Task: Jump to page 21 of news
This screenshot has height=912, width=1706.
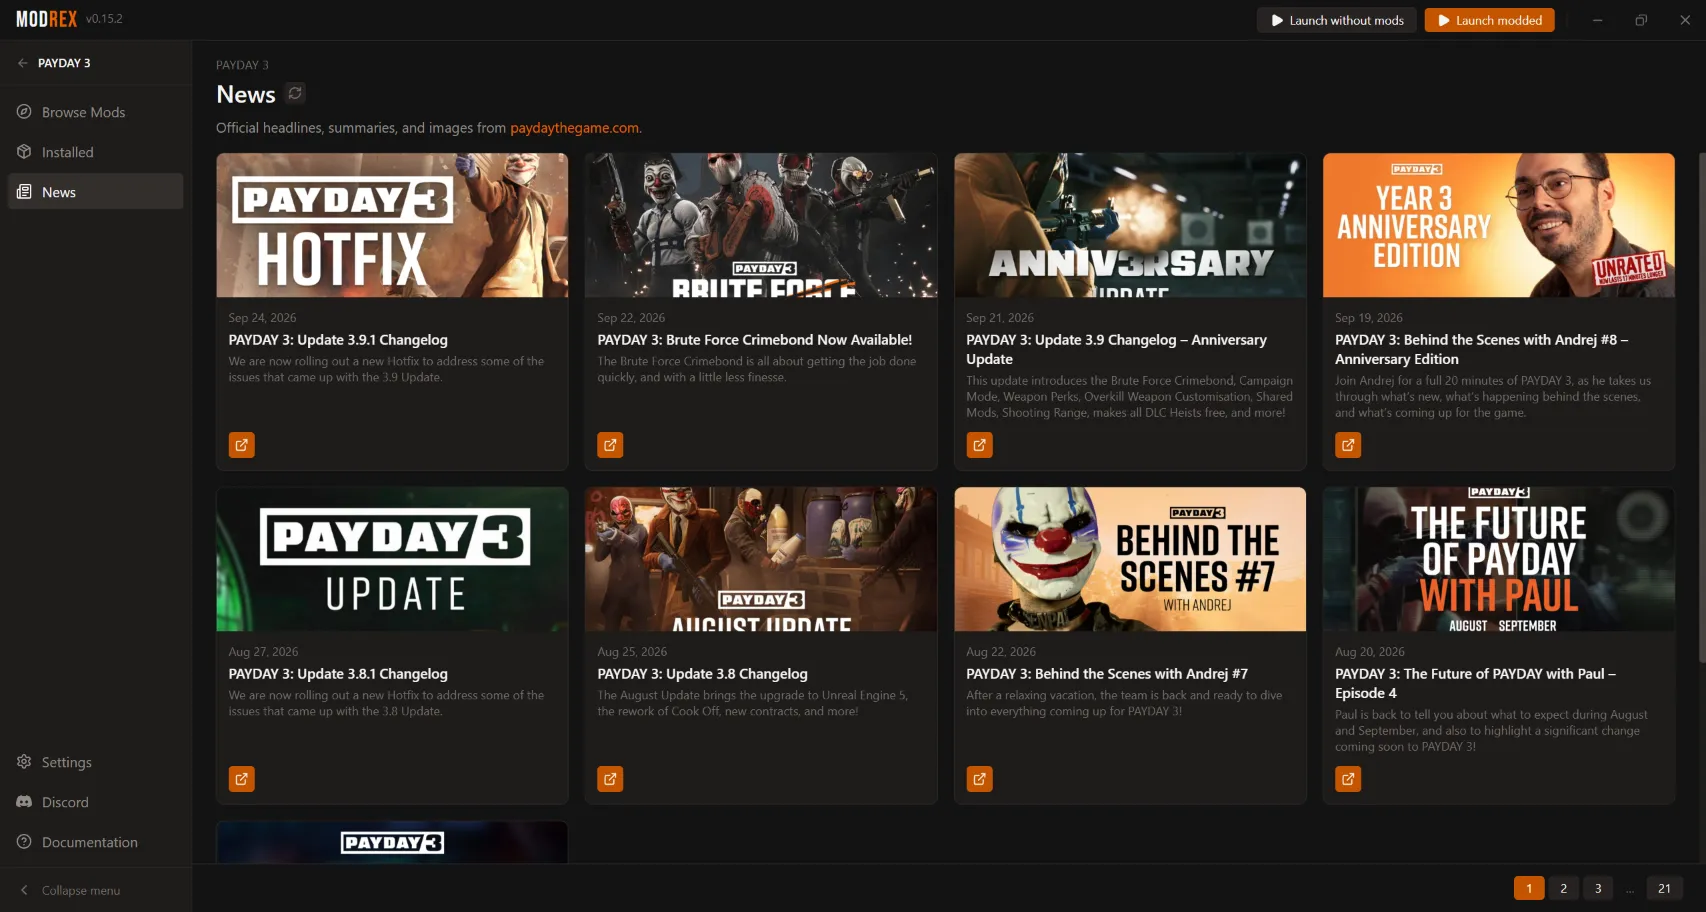Action: [1664, 888]
